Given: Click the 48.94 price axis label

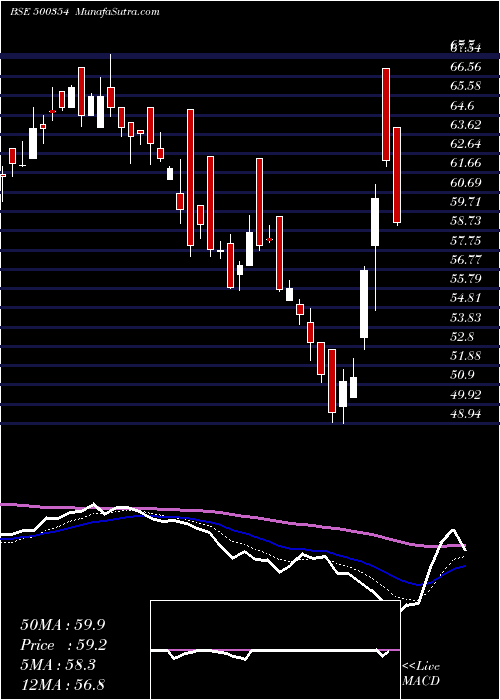Looking at the screenshot, I should coord(466,414).
